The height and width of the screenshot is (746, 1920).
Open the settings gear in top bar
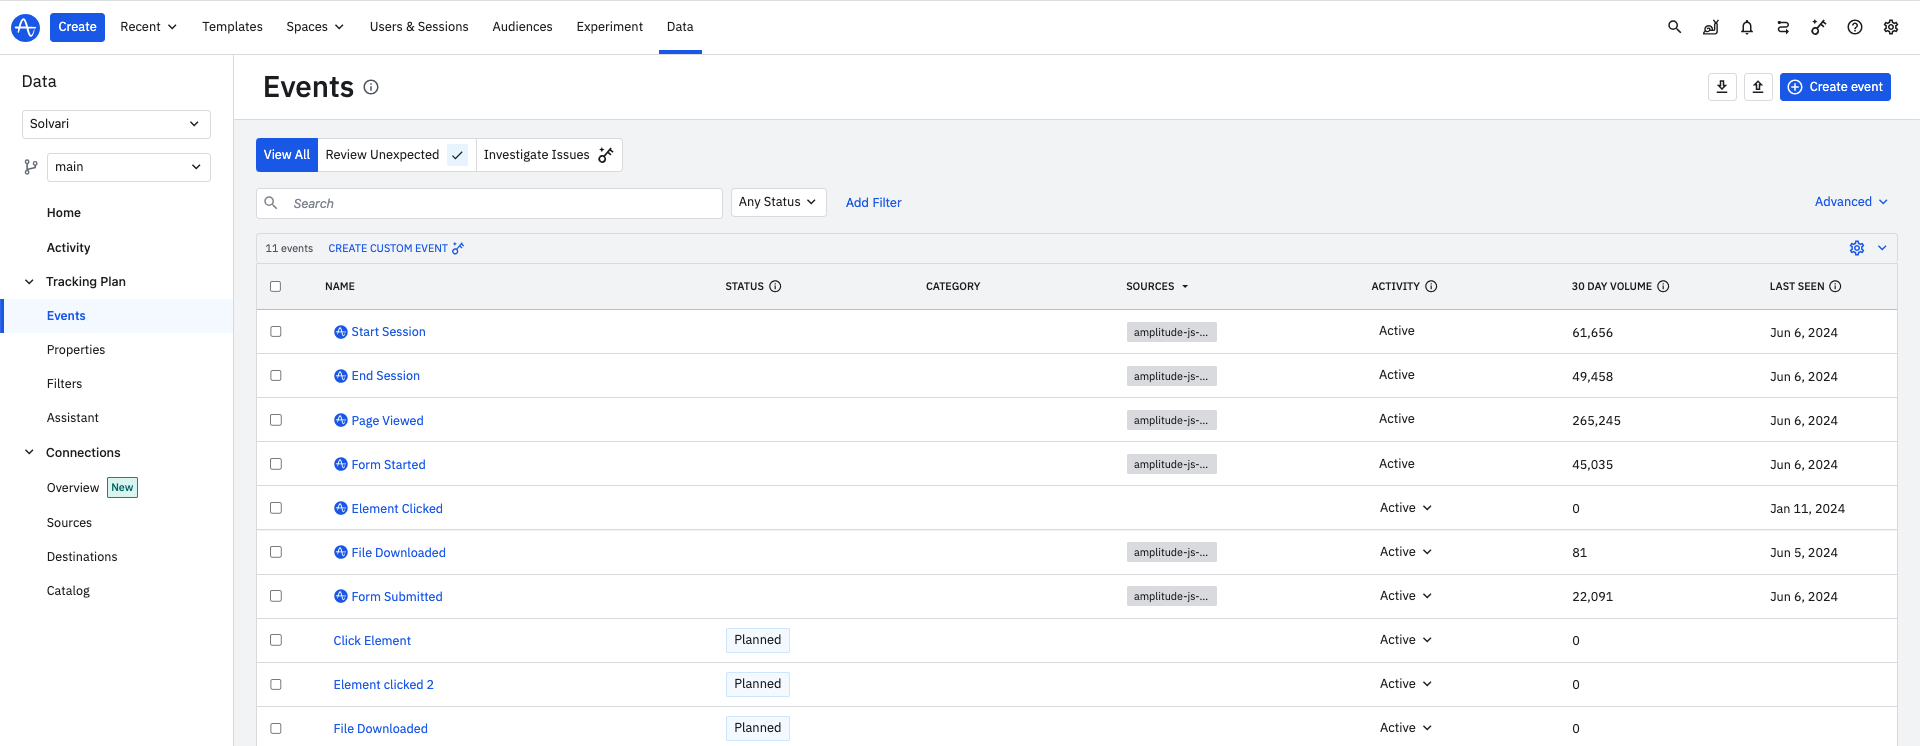point(1891,27)
